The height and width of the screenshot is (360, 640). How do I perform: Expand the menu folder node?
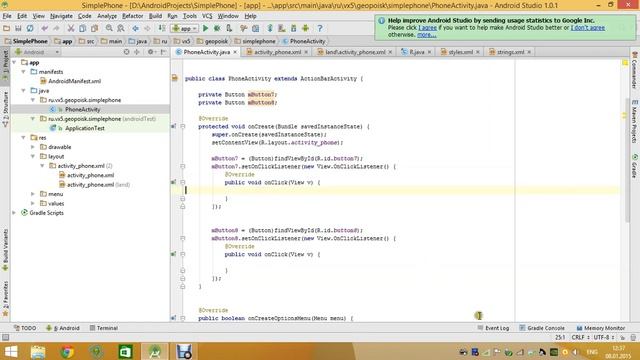[x=33, y=194]
